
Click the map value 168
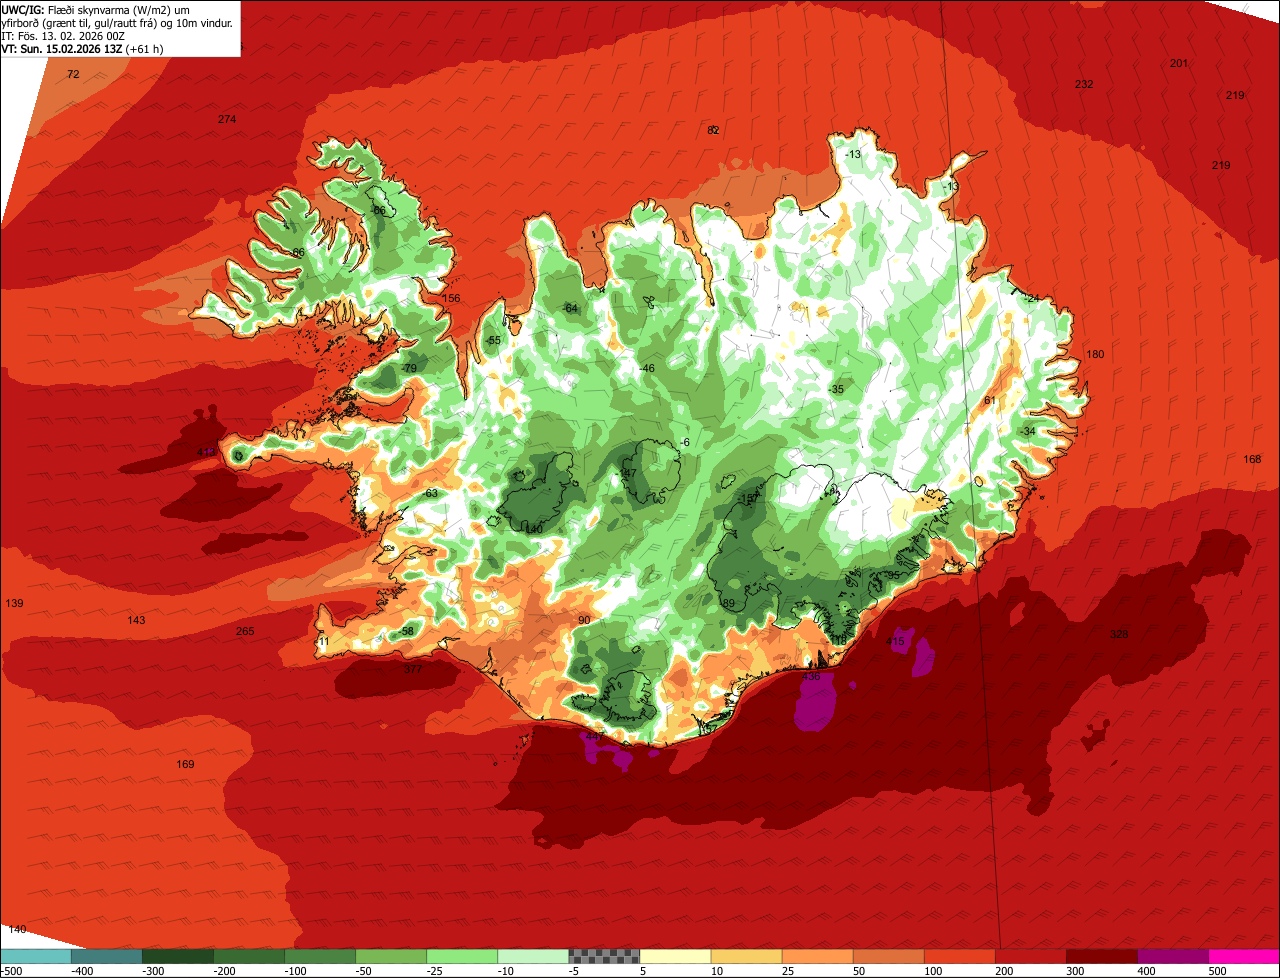coord(1252,459)
